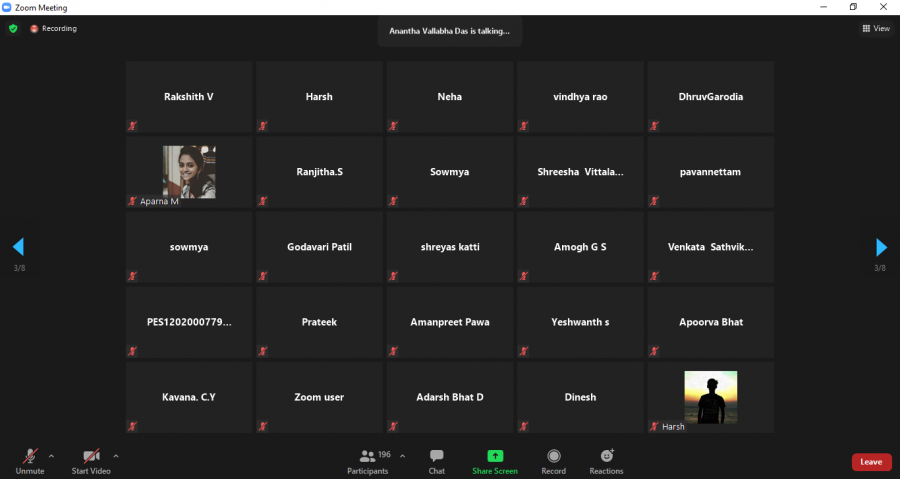This screenshot has height=479, width=900.
Task: Click the Record icon in toolbar
Action: (553, 457)
